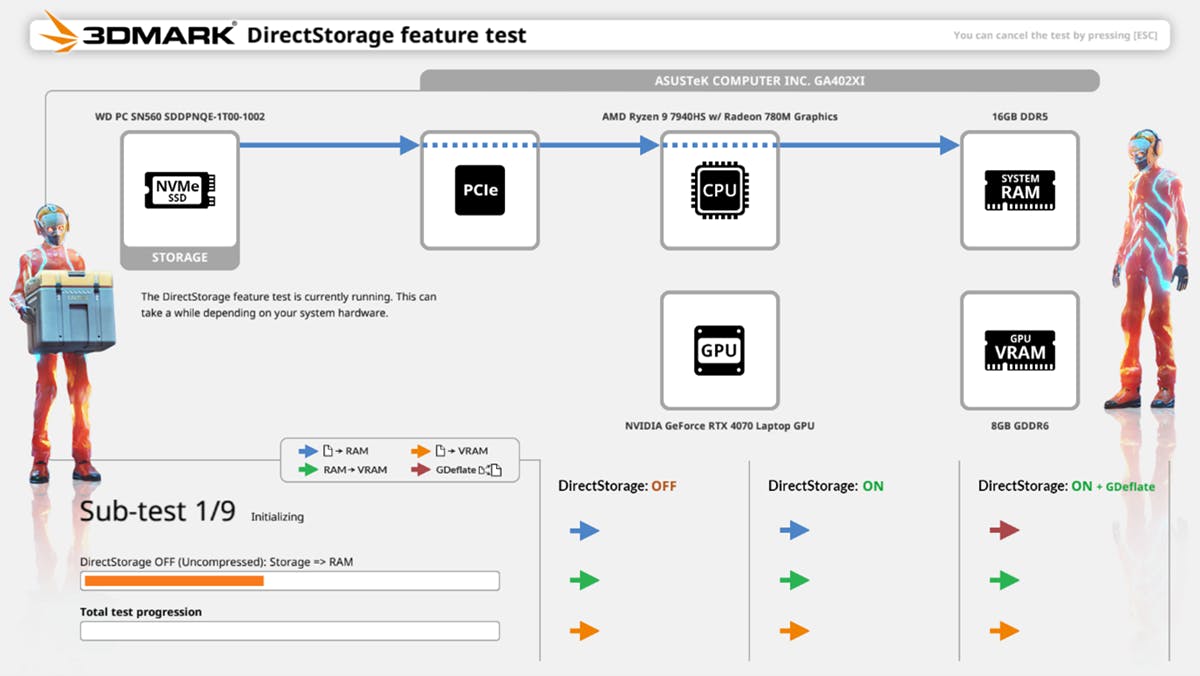Click the 3DMark logo
1200x676 pixels.
pyautogui.click(x=137, y=36)
